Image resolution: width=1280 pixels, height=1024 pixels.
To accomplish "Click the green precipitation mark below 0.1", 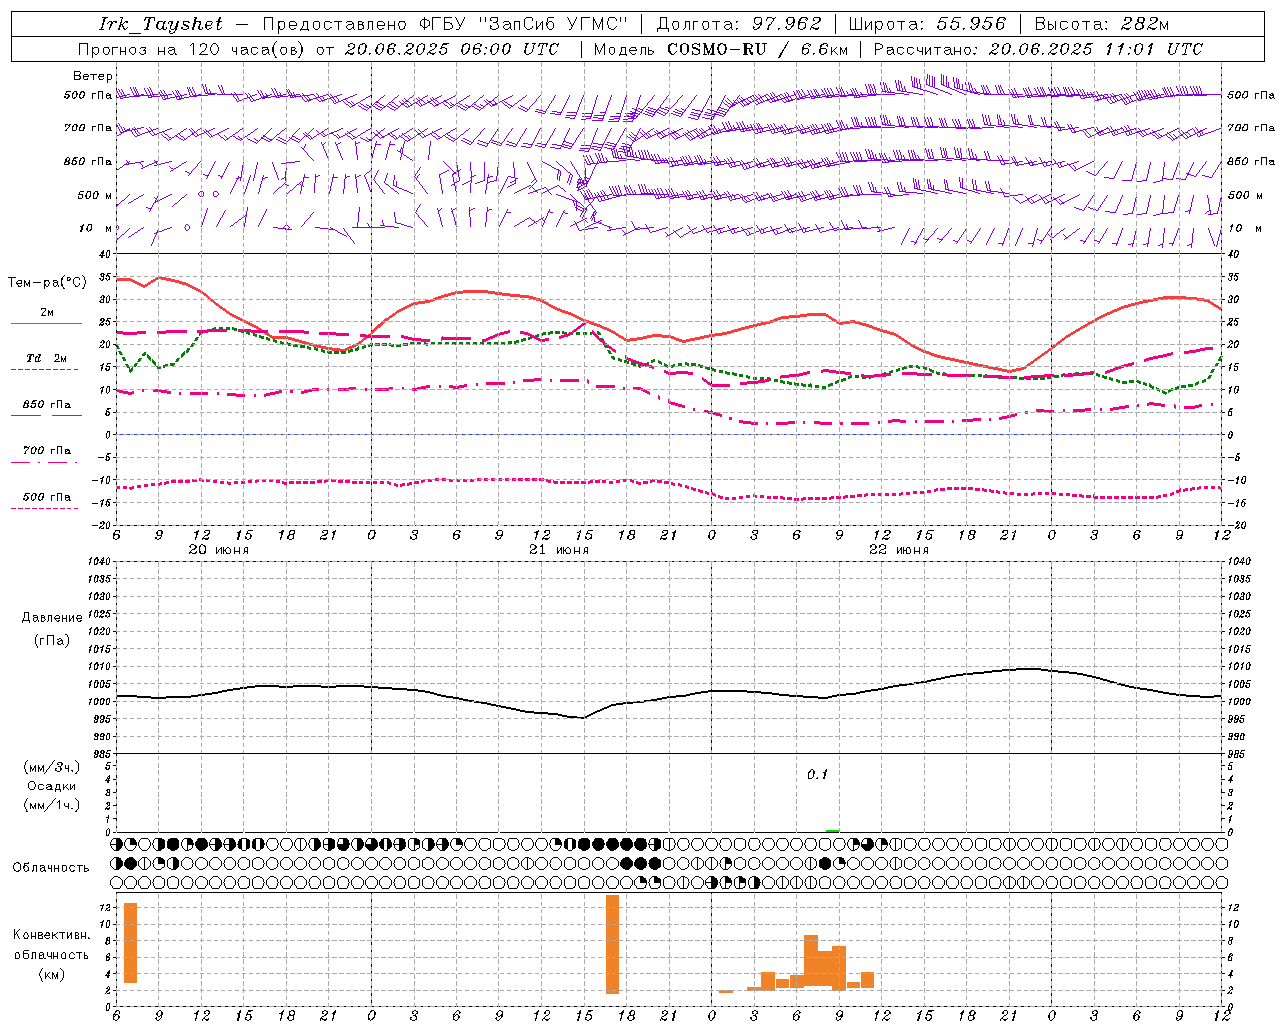I will coord(833,831).
